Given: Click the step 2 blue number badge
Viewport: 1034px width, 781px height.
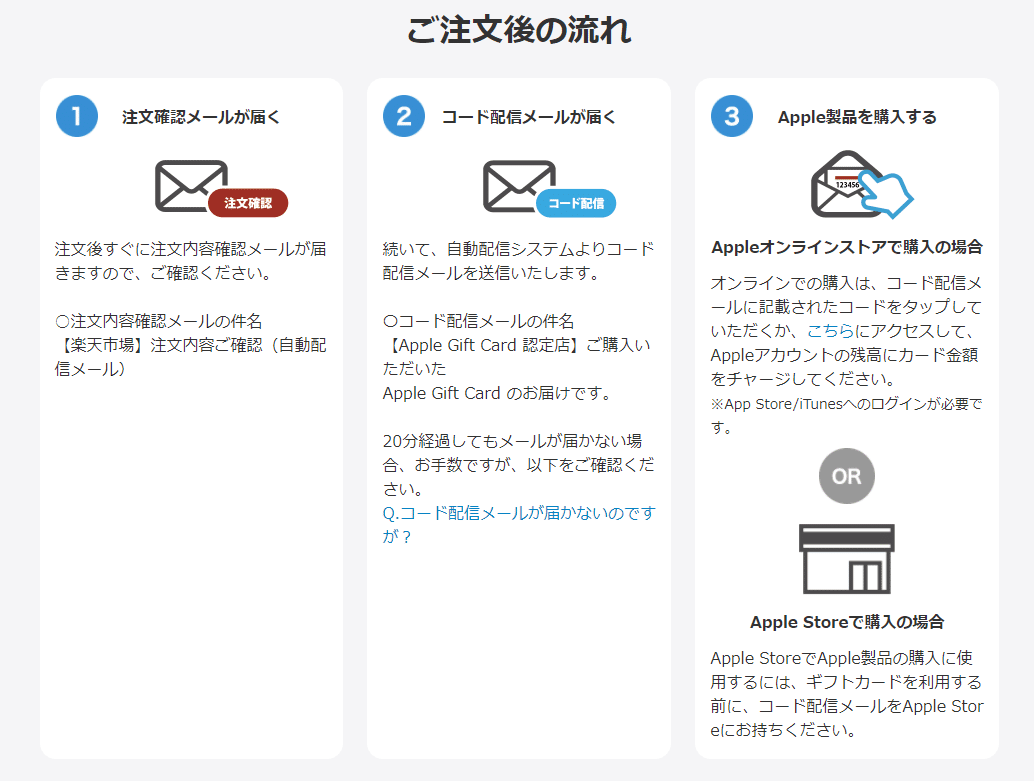Looking at the screenshot, I should click(404, 116).
